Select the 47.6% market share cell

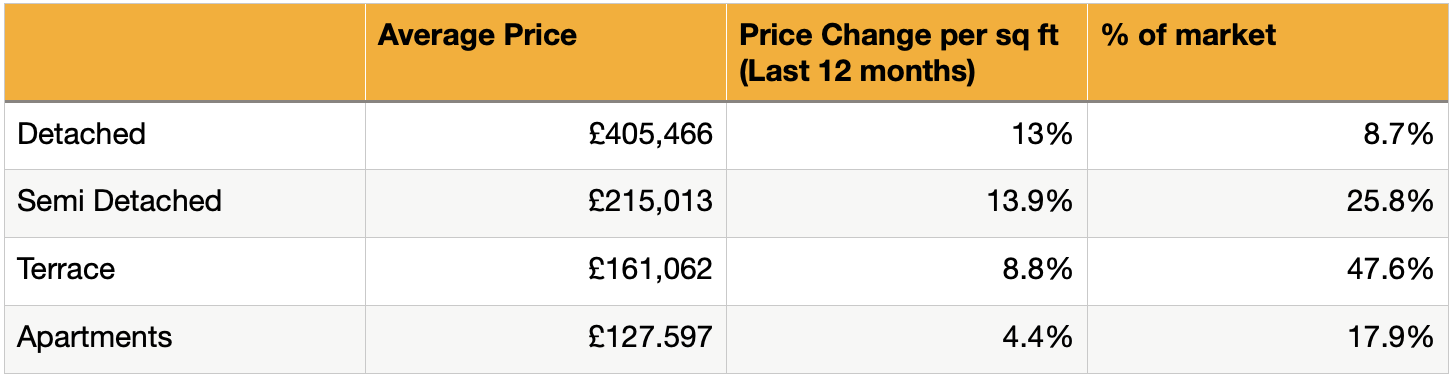[1268, 271]
